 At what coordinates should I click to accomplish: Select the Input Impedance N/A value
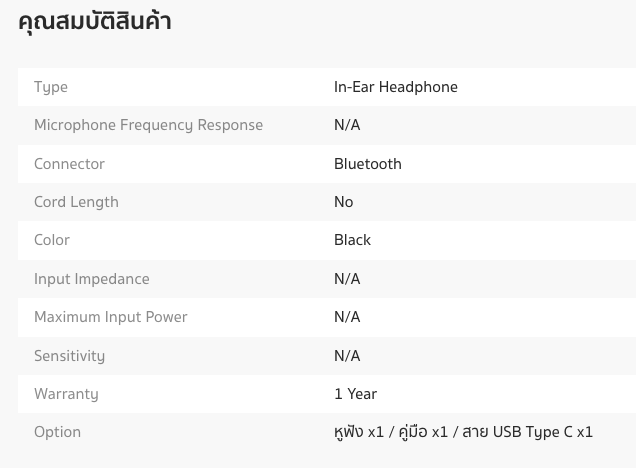tap(346, 279)
